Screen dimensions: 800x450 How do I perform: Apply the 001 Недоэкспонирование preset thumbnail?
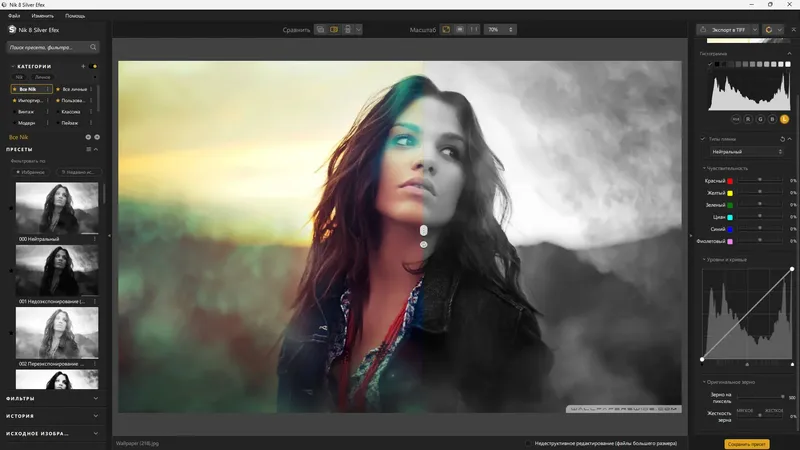click(57, 270)
